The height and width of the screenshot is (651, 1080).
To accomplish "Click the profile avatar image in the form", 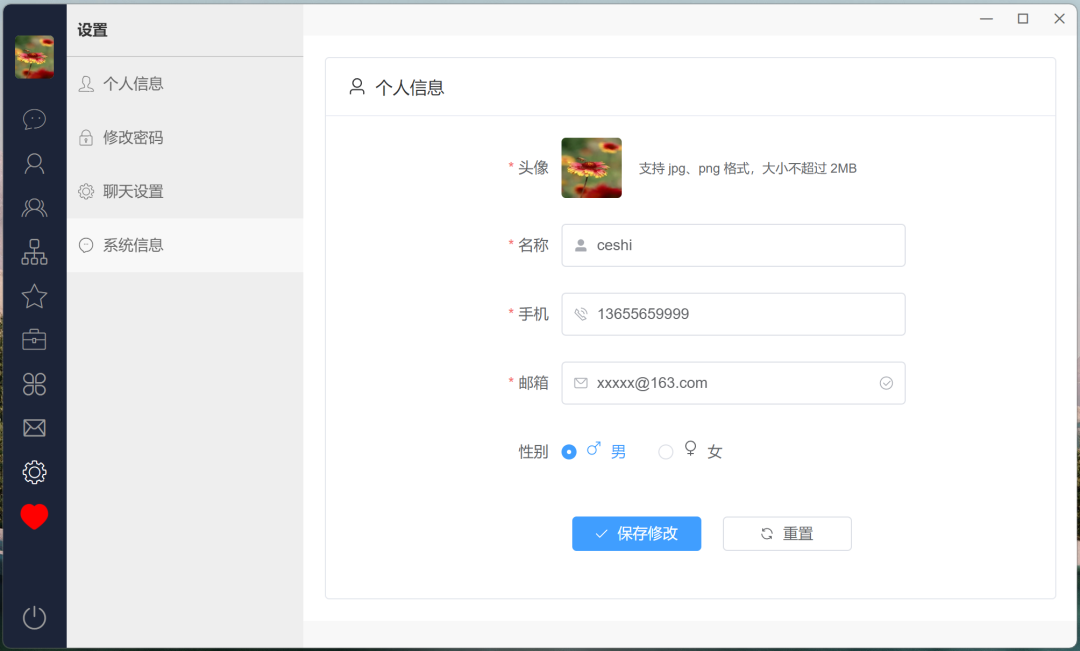I will pyautogui.click(x=591, y=168).
